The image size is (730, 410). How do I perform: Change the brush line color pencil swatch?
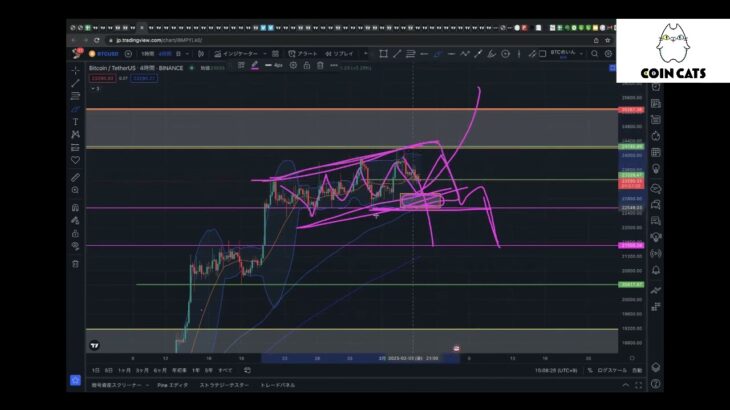pyautogui.click(x=255, y=66)
